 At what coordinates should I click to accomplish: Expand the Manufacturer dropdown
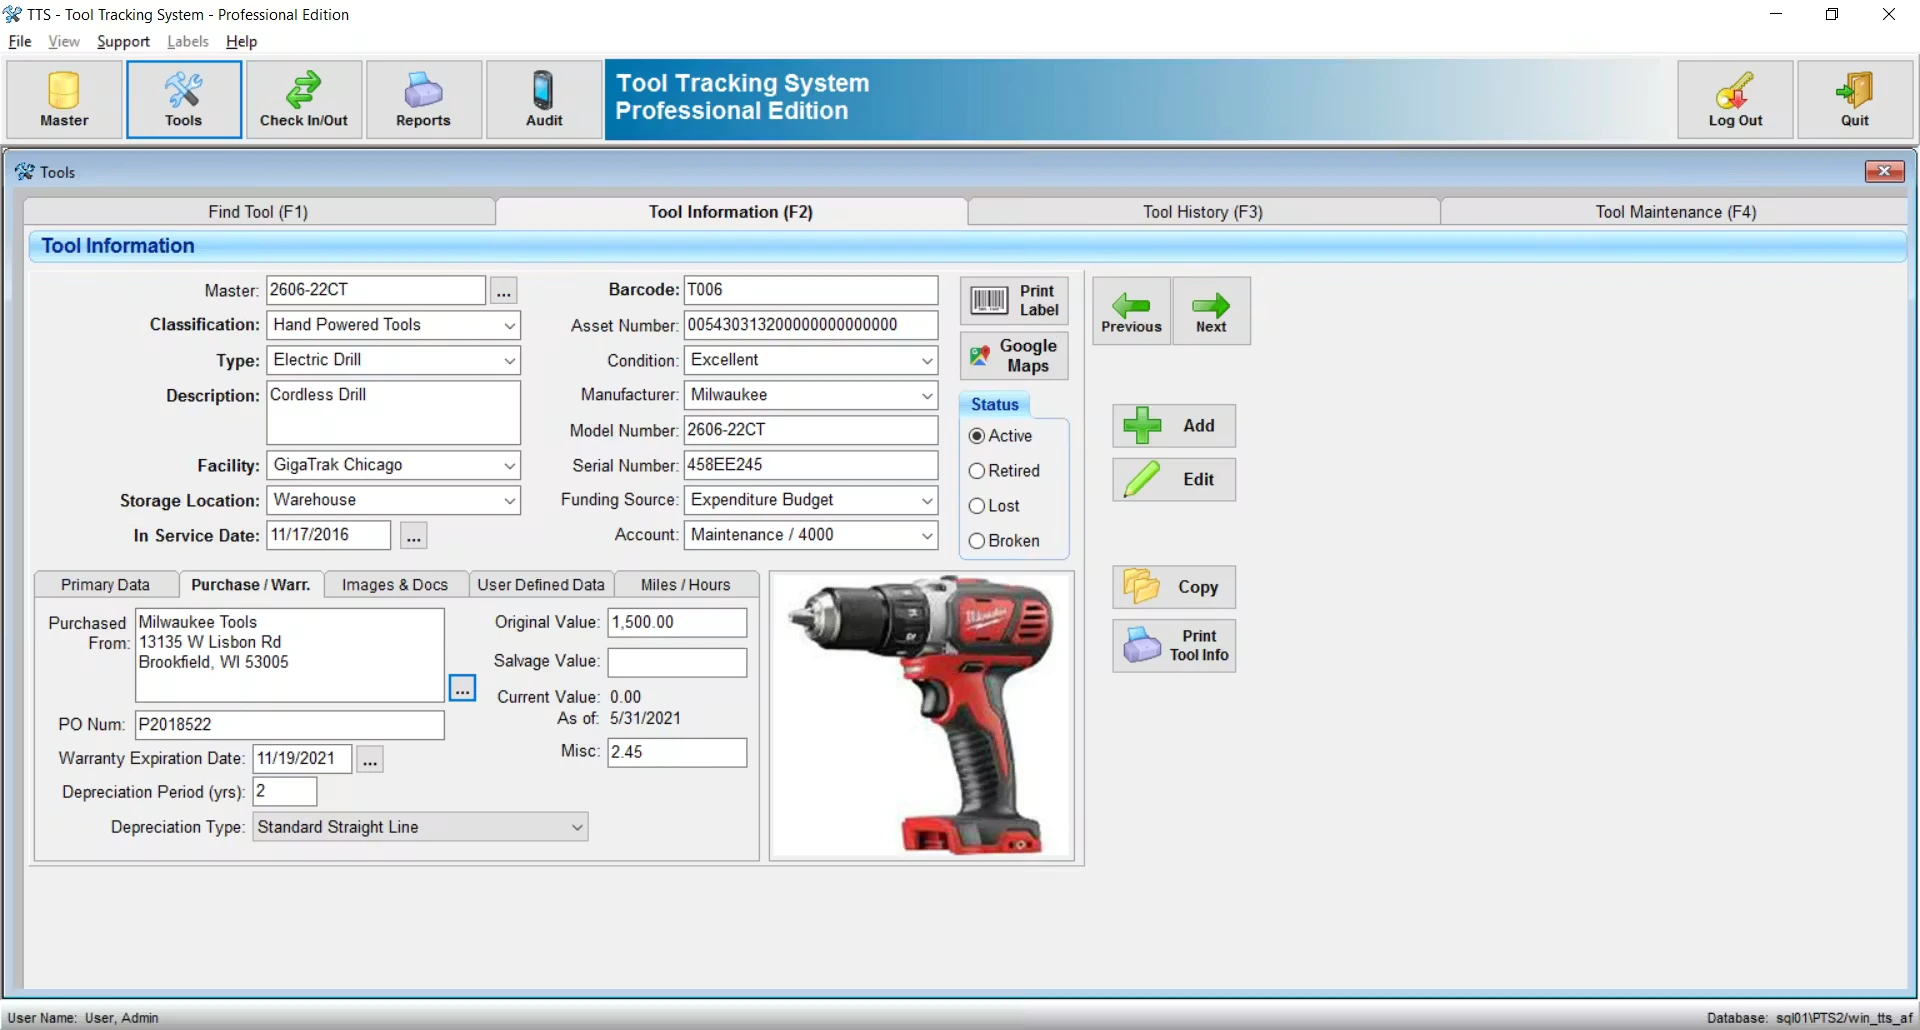(927, 395)
